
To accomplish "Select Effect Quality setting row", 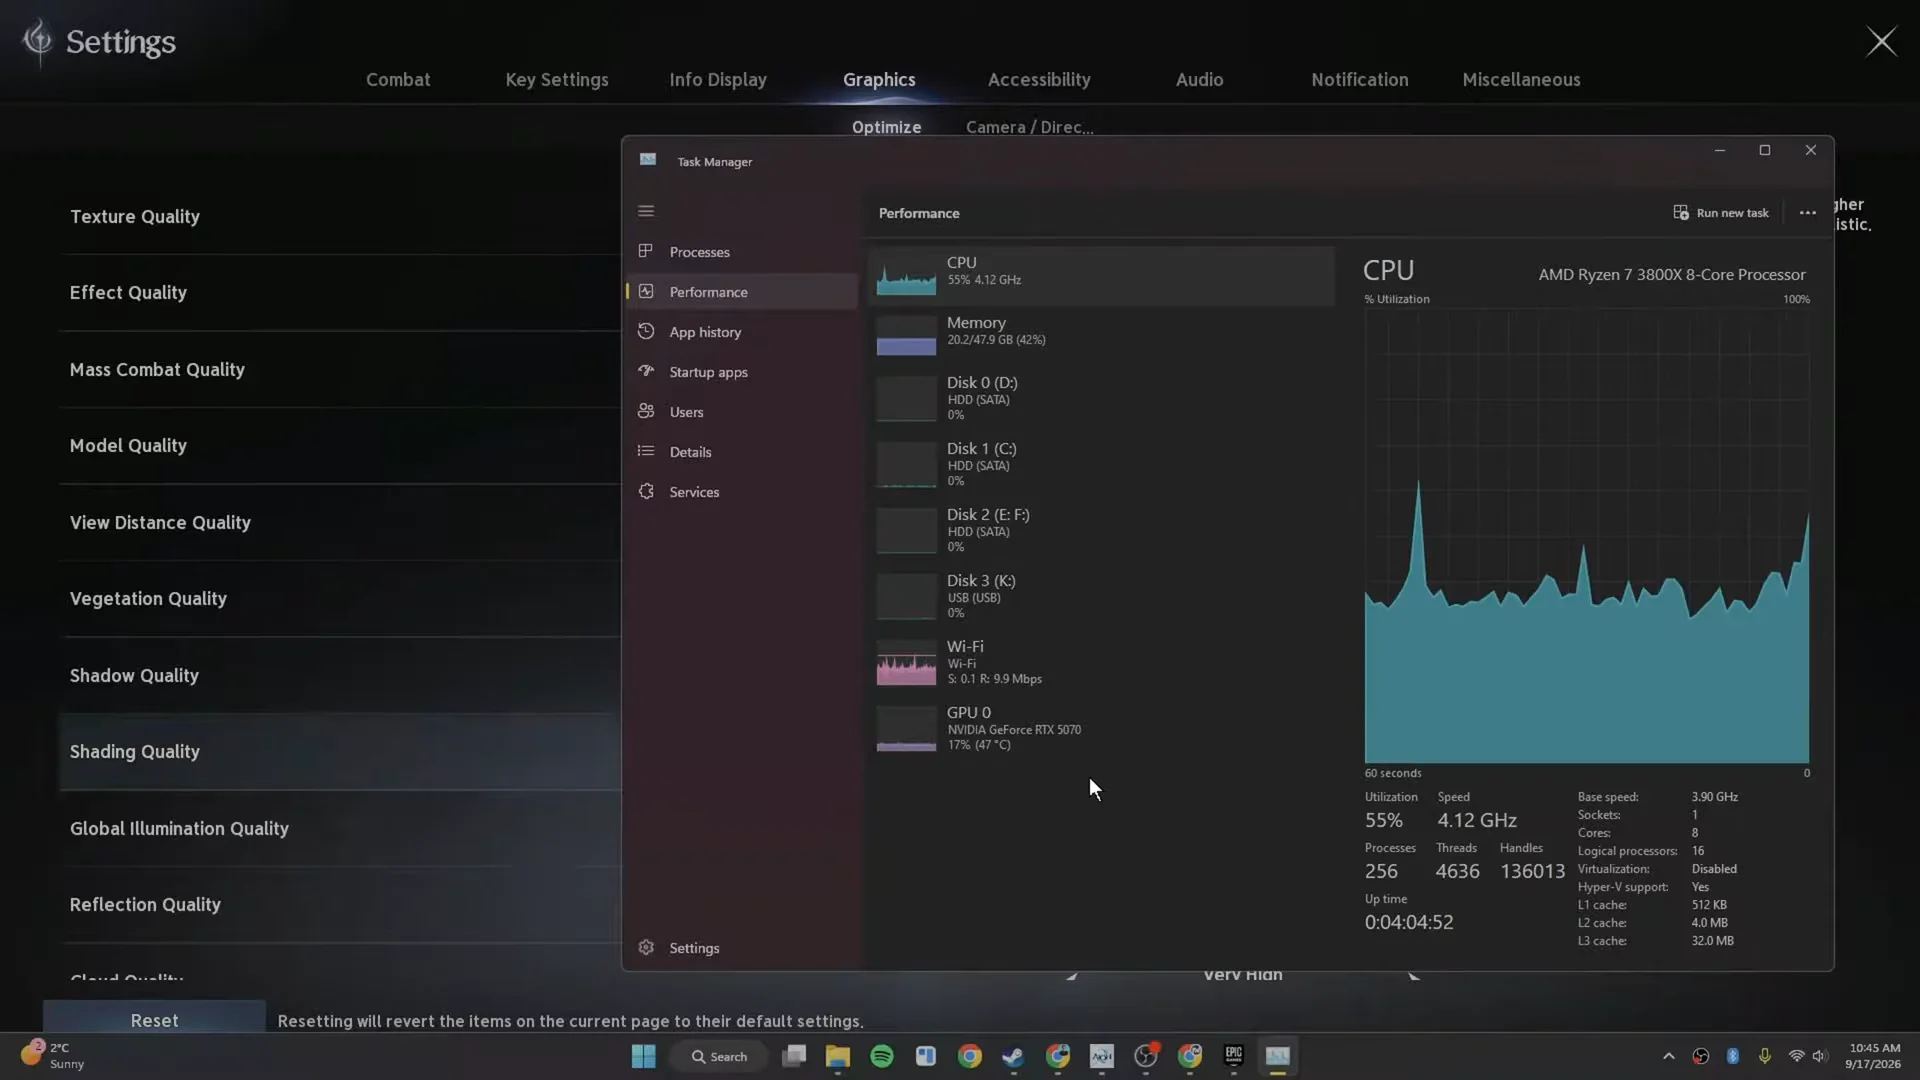I will tap(340, 293).
